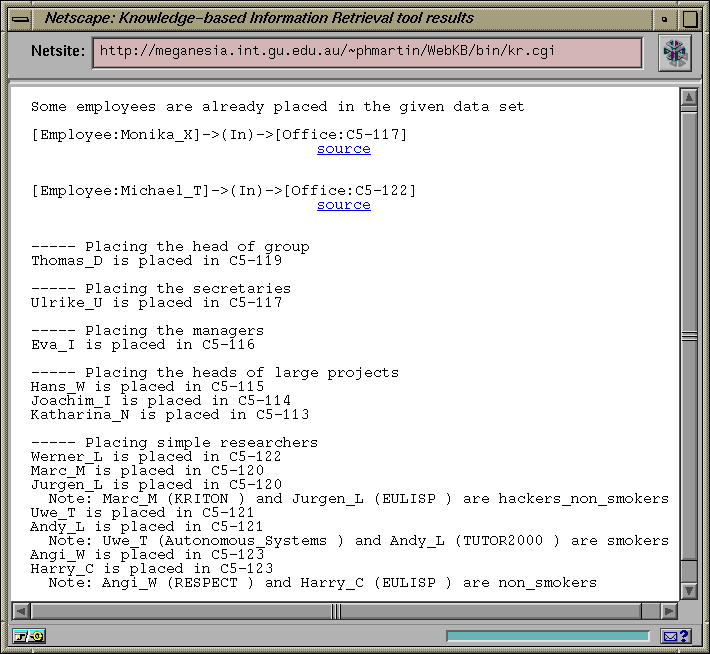This screenshot has width=710, height=654.
Task: Click the vertical scrollbar up arrow
Action: point(688,98)
